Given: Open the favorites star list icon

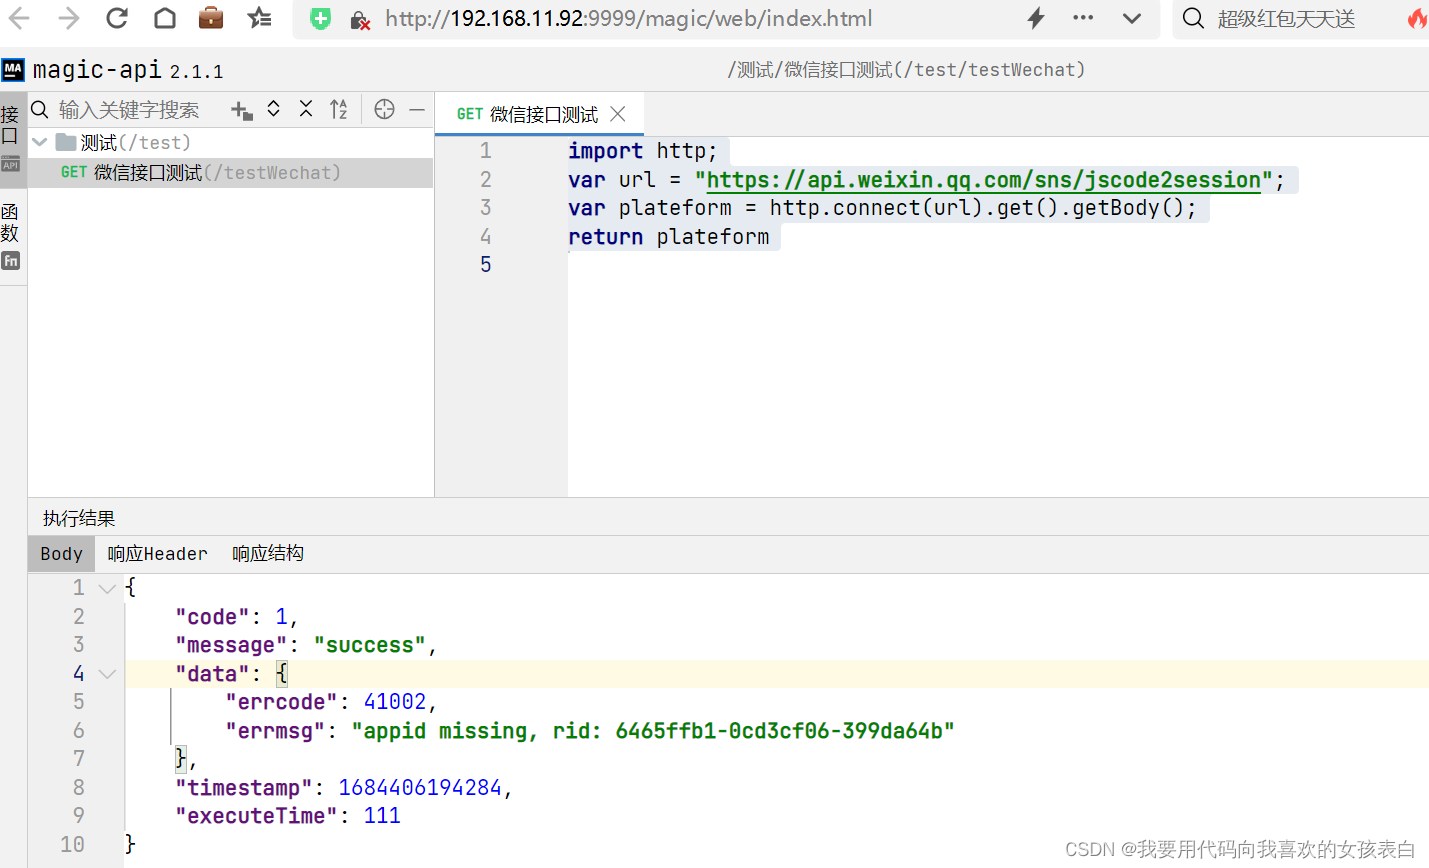Looking at the screenshot, I should tap(260, 18).
